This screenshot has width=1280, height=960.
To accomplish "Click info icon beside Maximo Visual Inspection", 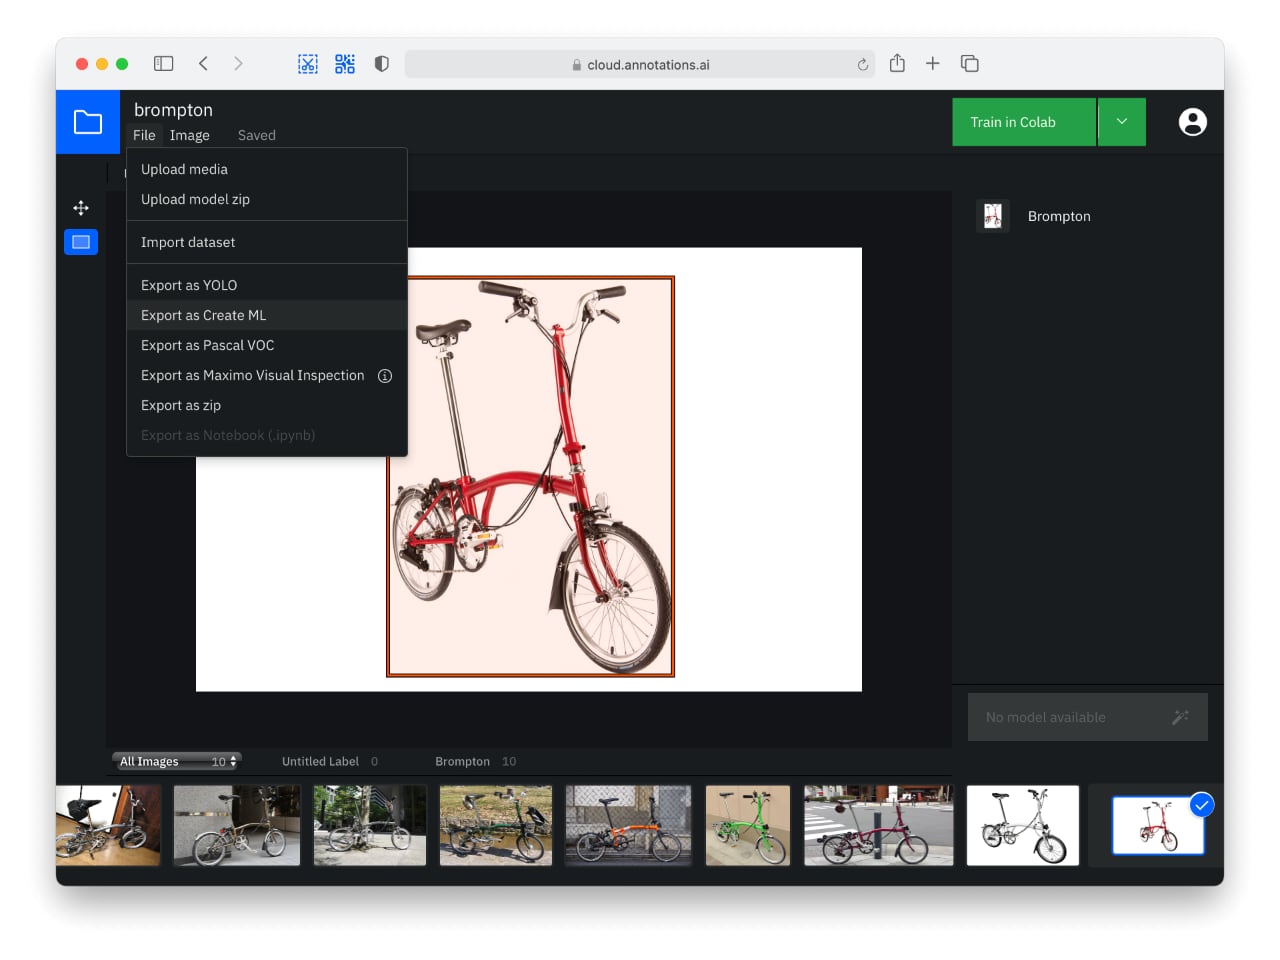I will tap(385, 376).
